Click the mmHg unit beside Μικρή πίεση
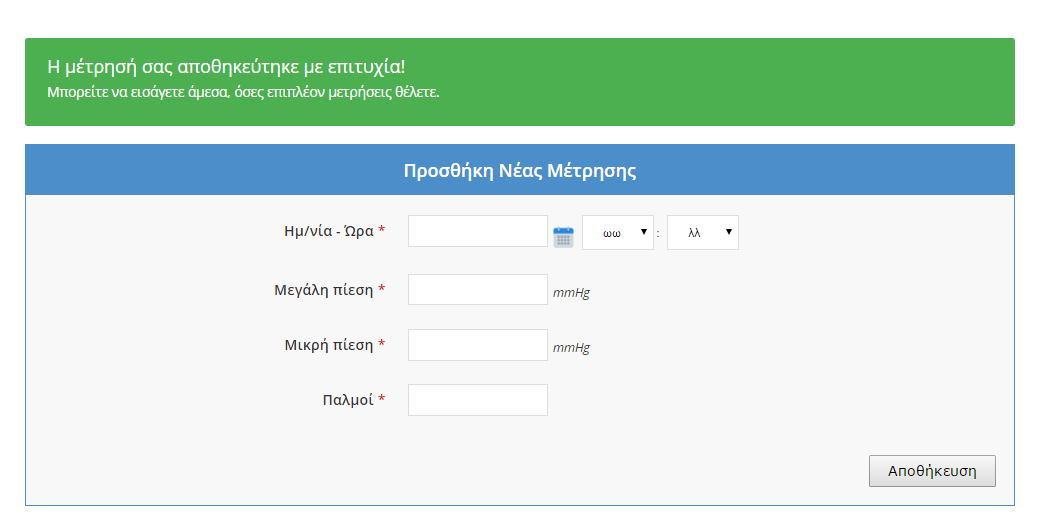This screenshot has height=527, width=1059. point(571,348)
